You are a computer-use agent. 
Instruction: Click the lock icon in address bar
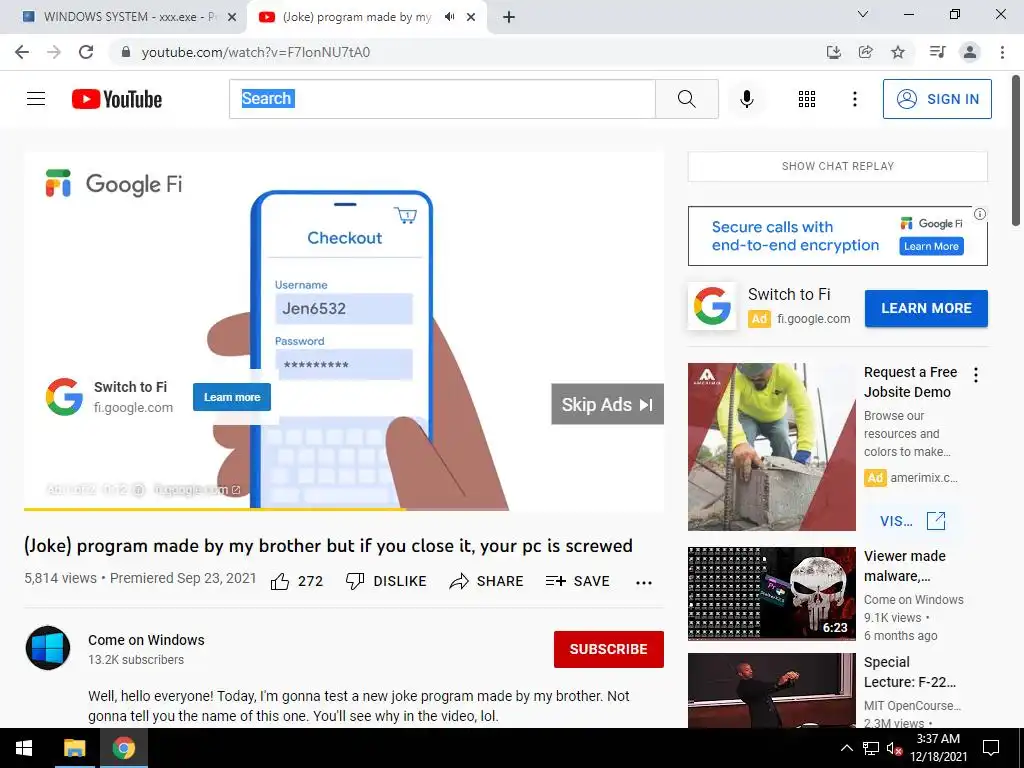tap(126, 52)
